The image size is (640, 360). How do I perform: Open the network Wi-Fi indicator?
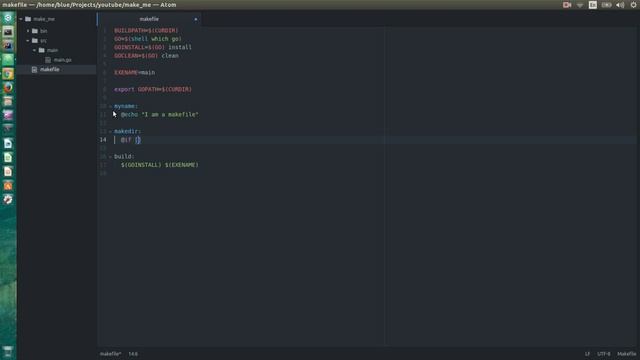pos(580,5)
